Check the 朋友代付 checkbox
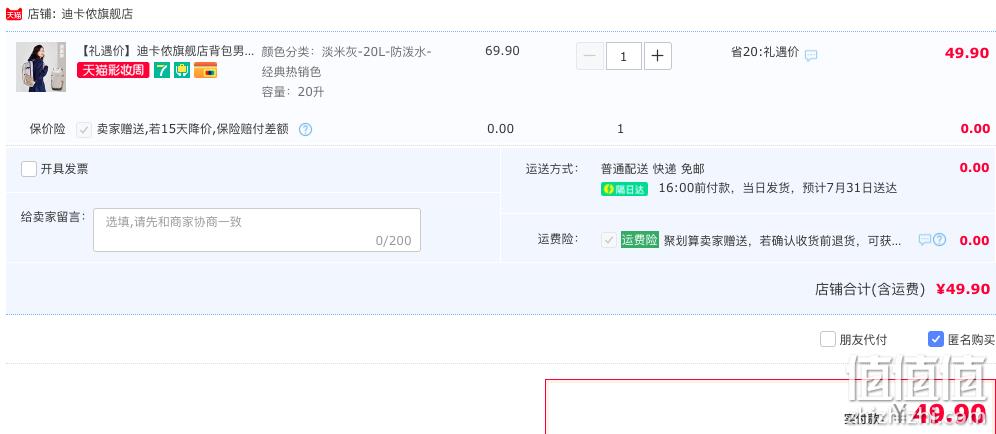Screen dimensions: 996x434 (x=828, y=339)
